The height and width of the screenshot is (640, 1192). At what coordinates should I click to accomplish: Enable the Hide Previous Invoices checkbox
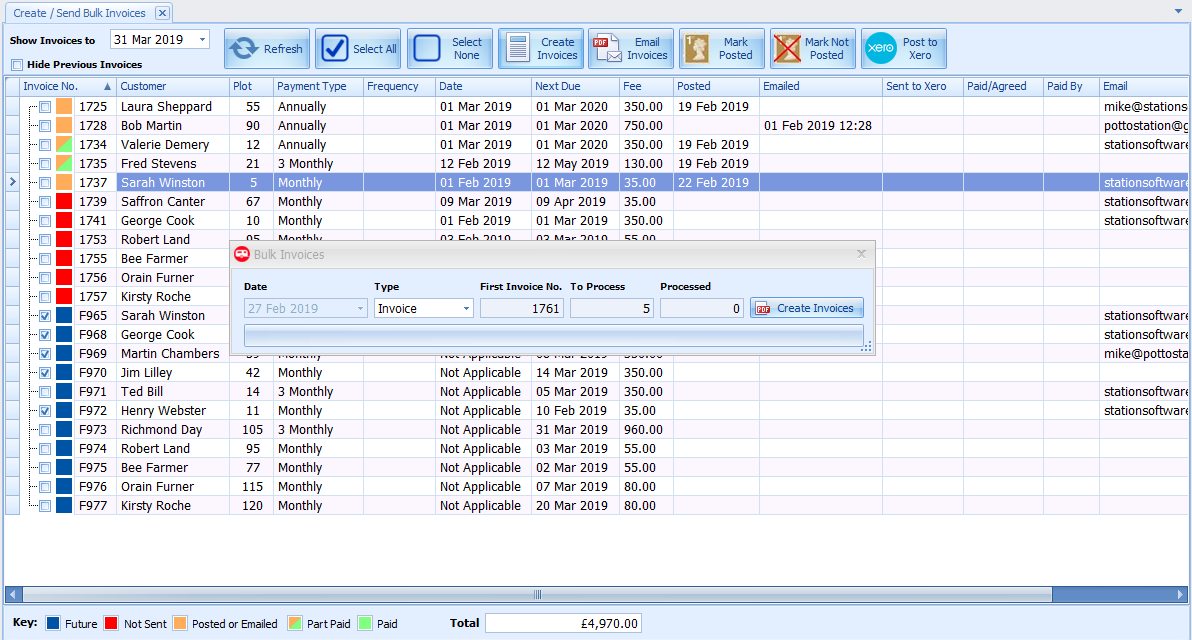pyautogui.click(x=17, y=65)
